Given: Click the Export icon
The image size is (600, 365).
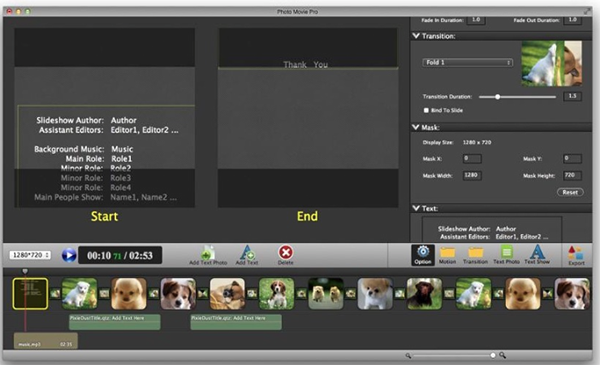Looking at the screenshot, I should (x=576, y=253).
